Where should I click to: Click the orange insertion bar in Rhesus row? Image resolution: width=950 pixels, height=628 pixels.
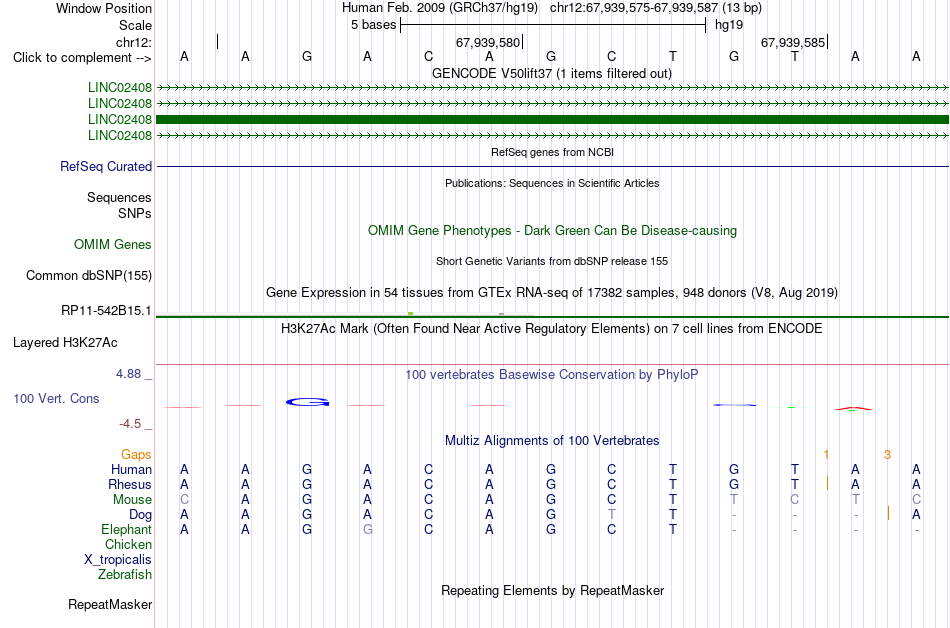[828, 483]
